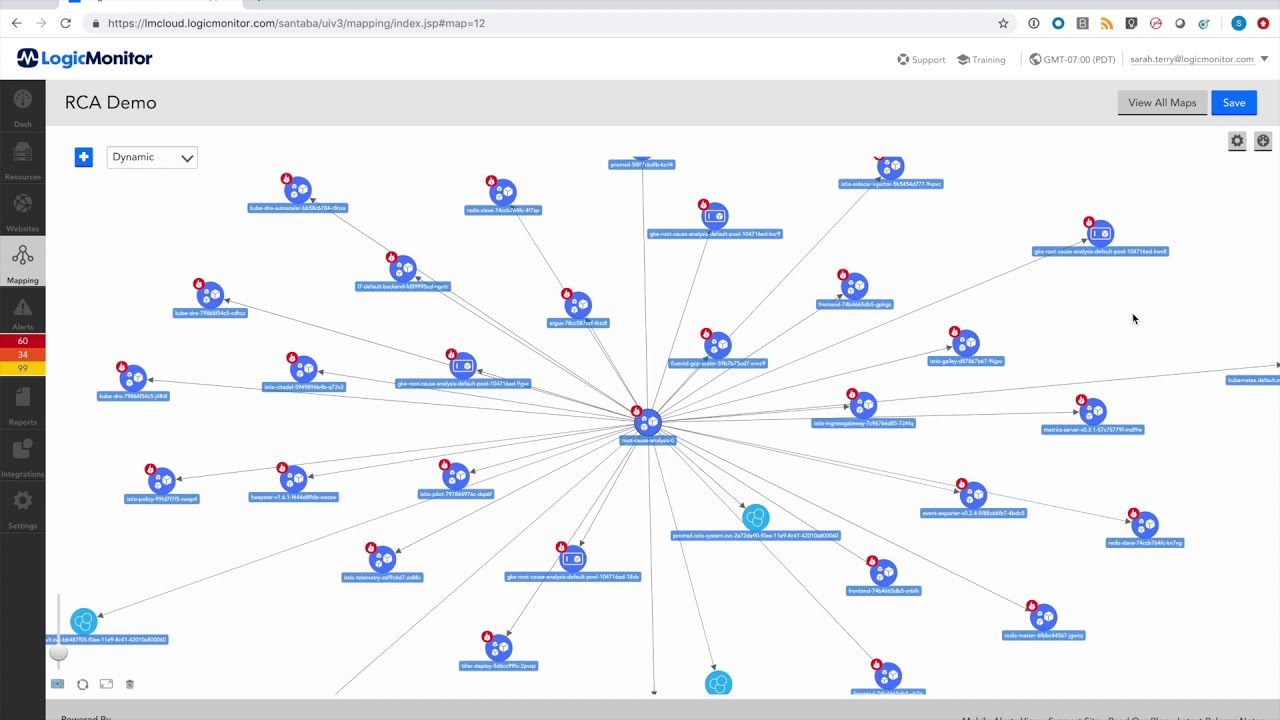Click the red 60 critical alerts count
The image size is (1280, 720).
(x=22, y=342)
